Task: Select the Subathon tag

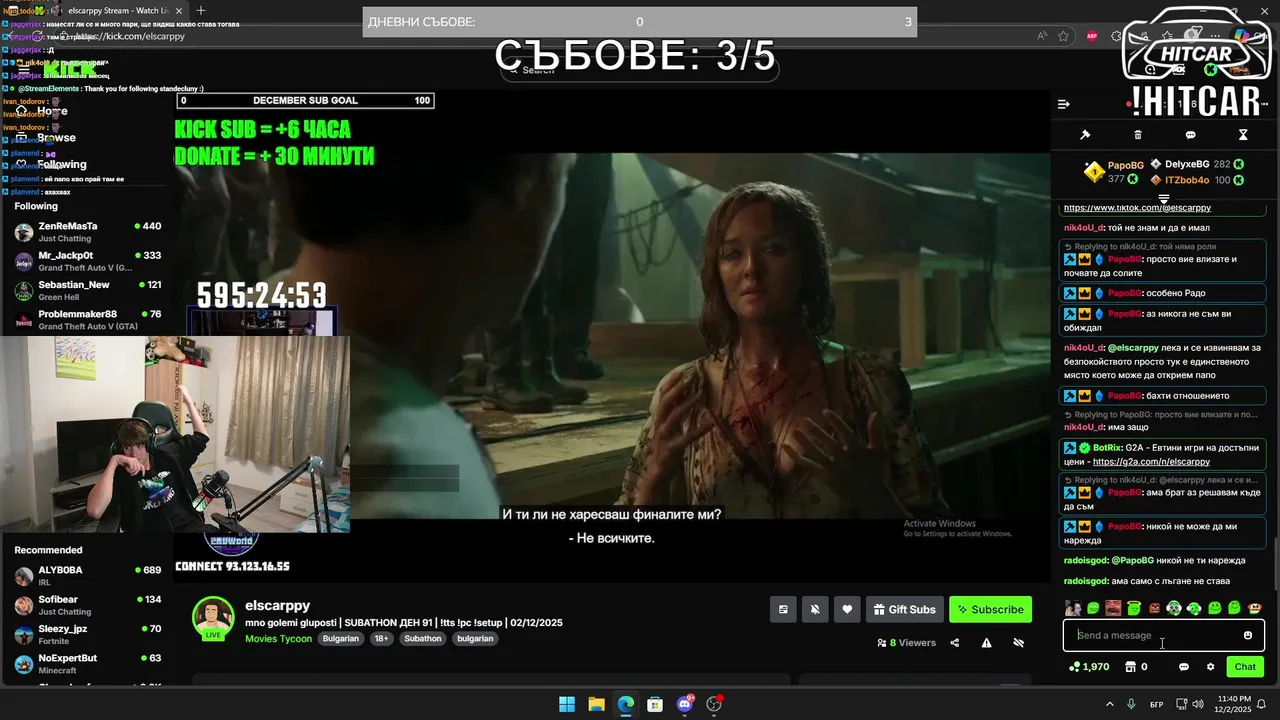Action: click(422, 638)
